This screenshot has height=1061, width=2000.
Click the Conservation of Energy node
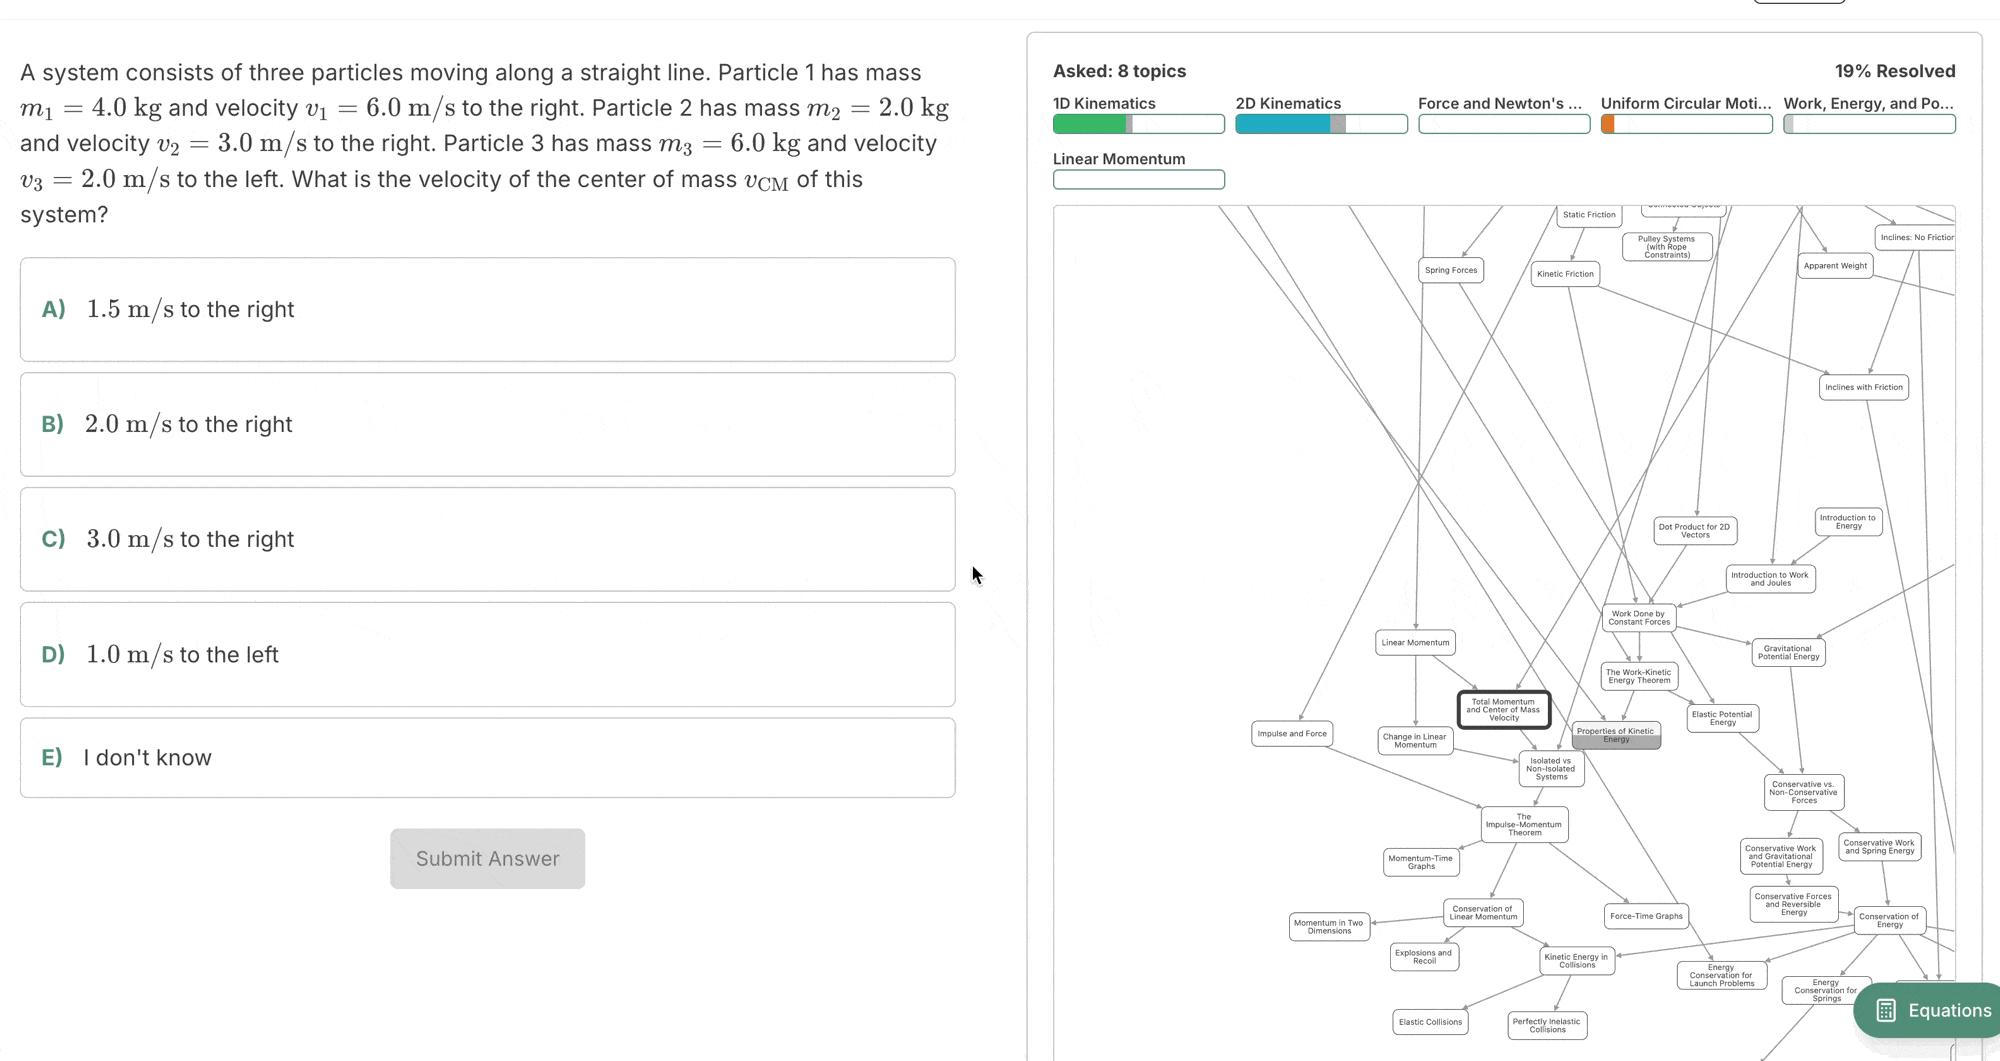1889,920
